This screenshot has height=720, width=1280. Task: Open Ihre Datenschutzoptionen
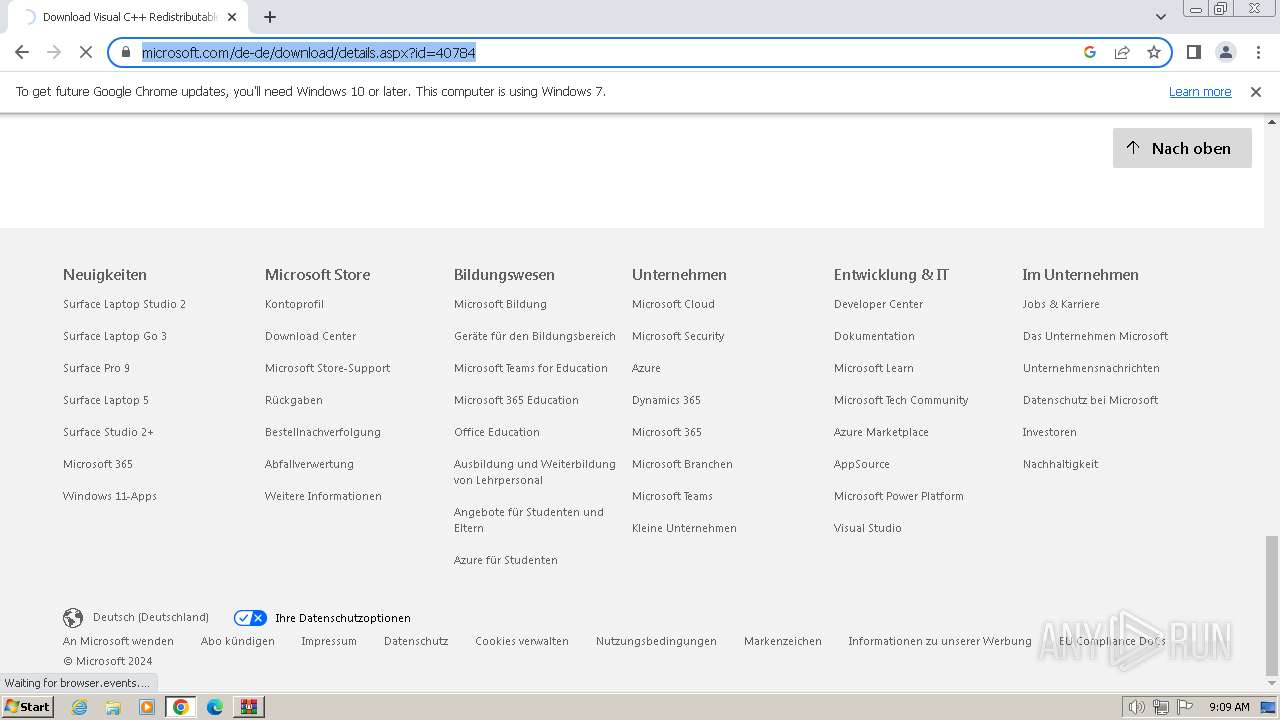pyautogui.click(x=342, y=618)
